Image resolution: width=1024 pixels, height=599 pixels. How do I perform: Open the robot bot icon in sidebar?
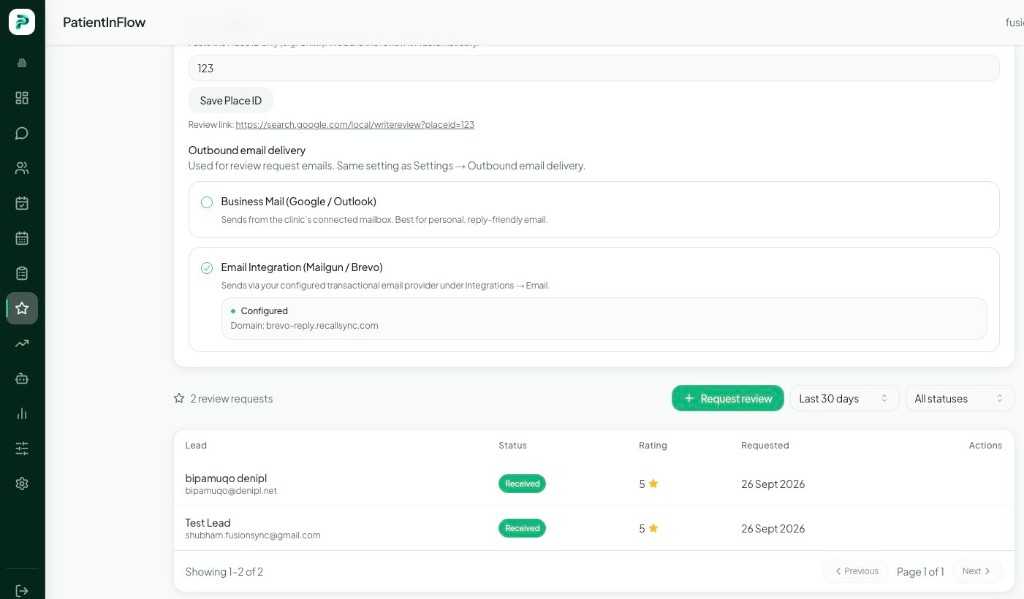[22, 378]
